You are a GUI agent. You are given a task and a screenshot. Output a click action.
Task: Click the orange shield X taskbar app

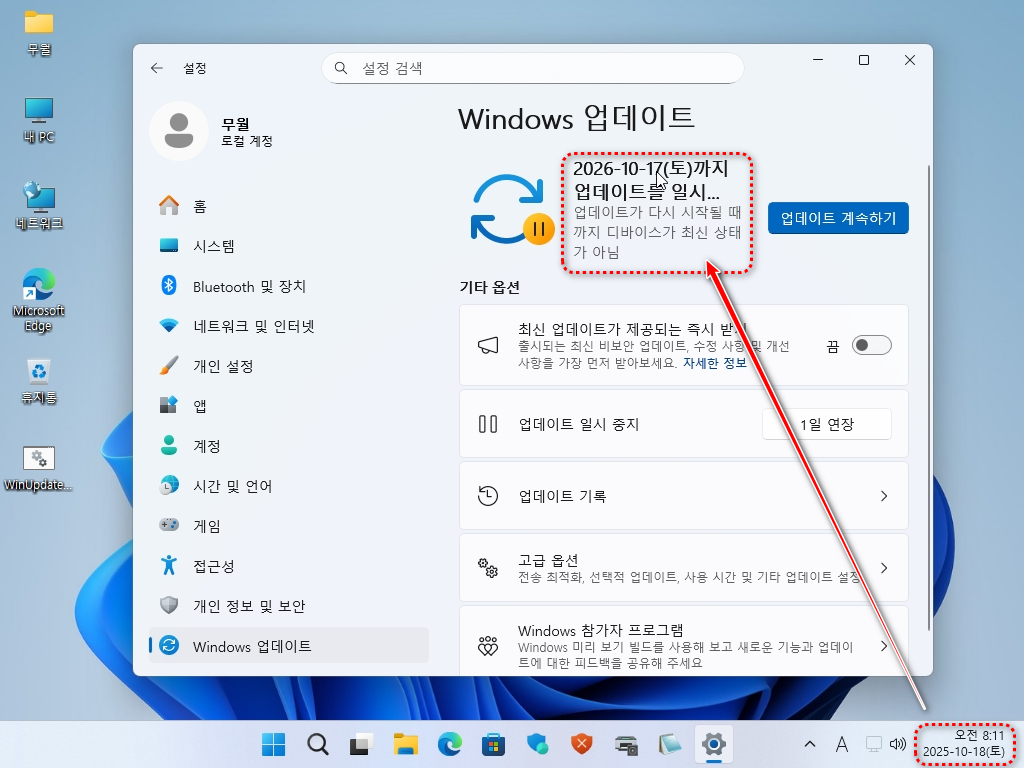click(581, 744)
